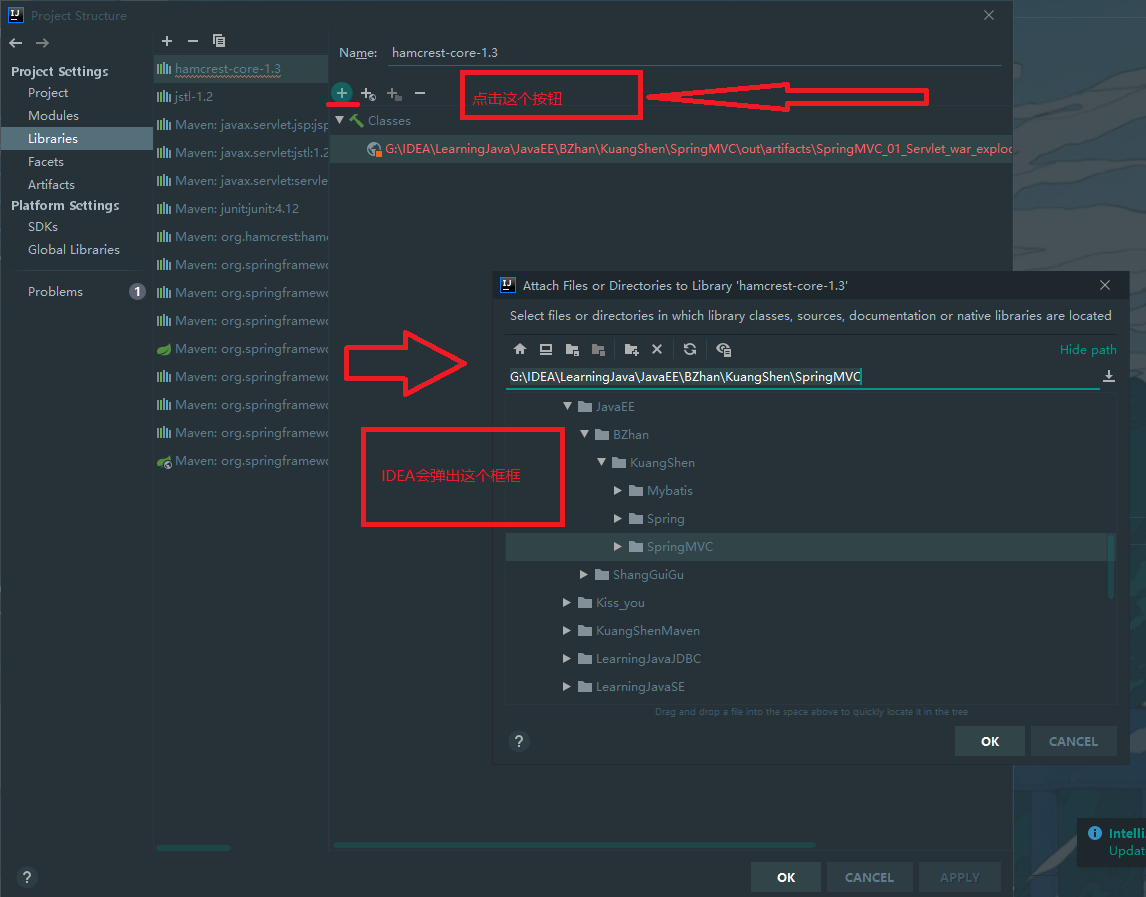Click the path input field in file chooser

click(802, 376)
